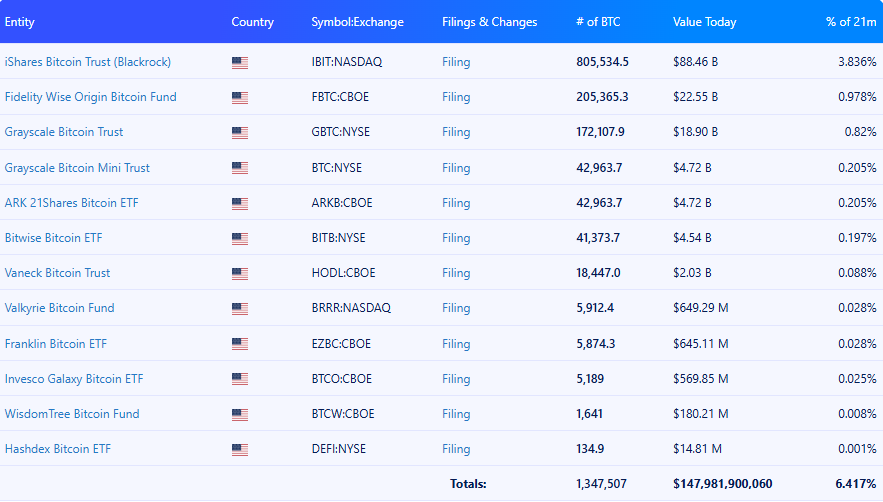Click the US flag in iShares Bitcoin Trust row

(240, 62)
